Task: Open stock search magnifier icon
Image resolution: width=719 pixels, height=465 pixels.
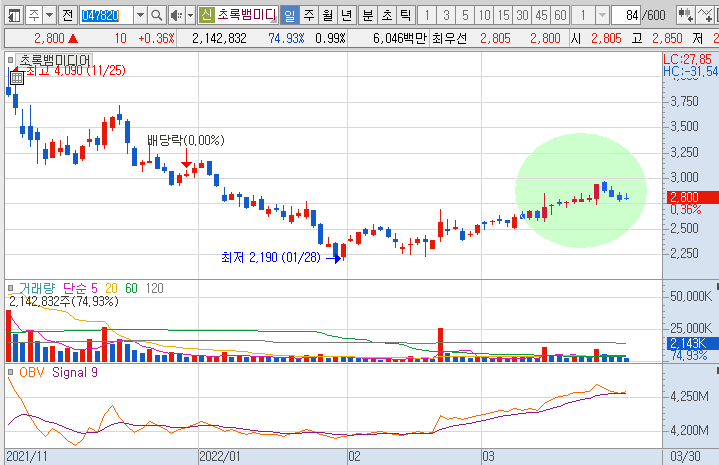Action: [157, 16]
